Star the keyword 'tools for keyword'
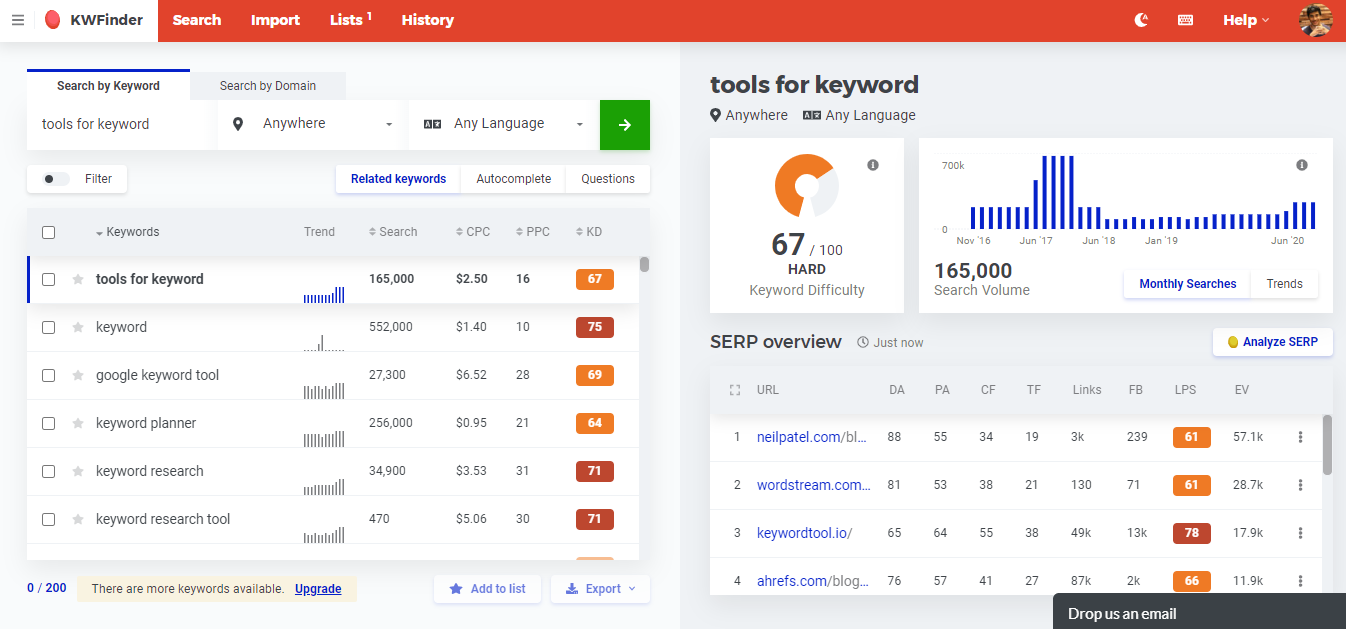1346x629 pixels. coord(78,279)
